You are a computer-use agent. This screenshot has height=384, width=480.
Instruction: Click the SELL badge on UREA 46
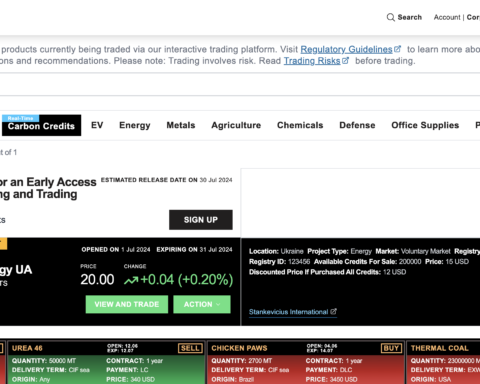(x=190, y=348)
